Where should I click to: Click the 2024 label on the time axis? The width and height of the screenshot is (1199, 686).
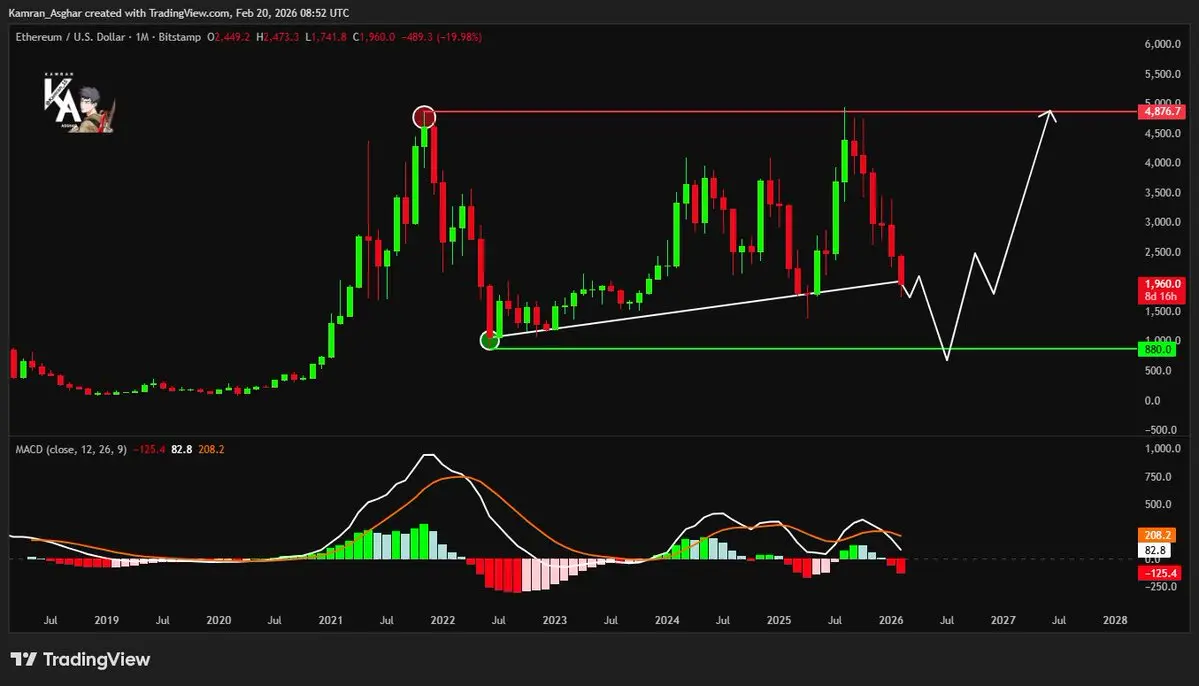(667, 620)
